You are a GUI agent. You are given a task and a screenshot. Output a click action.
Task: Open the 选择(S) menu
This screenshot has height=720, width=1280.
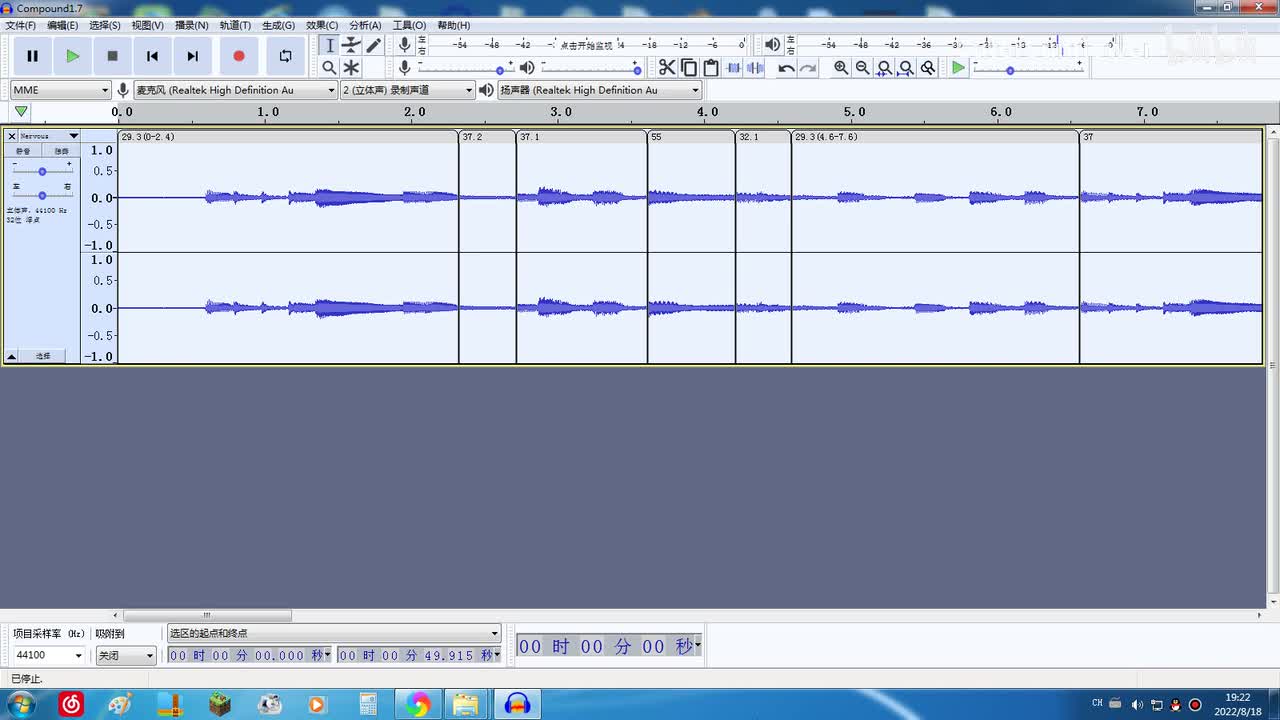(105, 25)
